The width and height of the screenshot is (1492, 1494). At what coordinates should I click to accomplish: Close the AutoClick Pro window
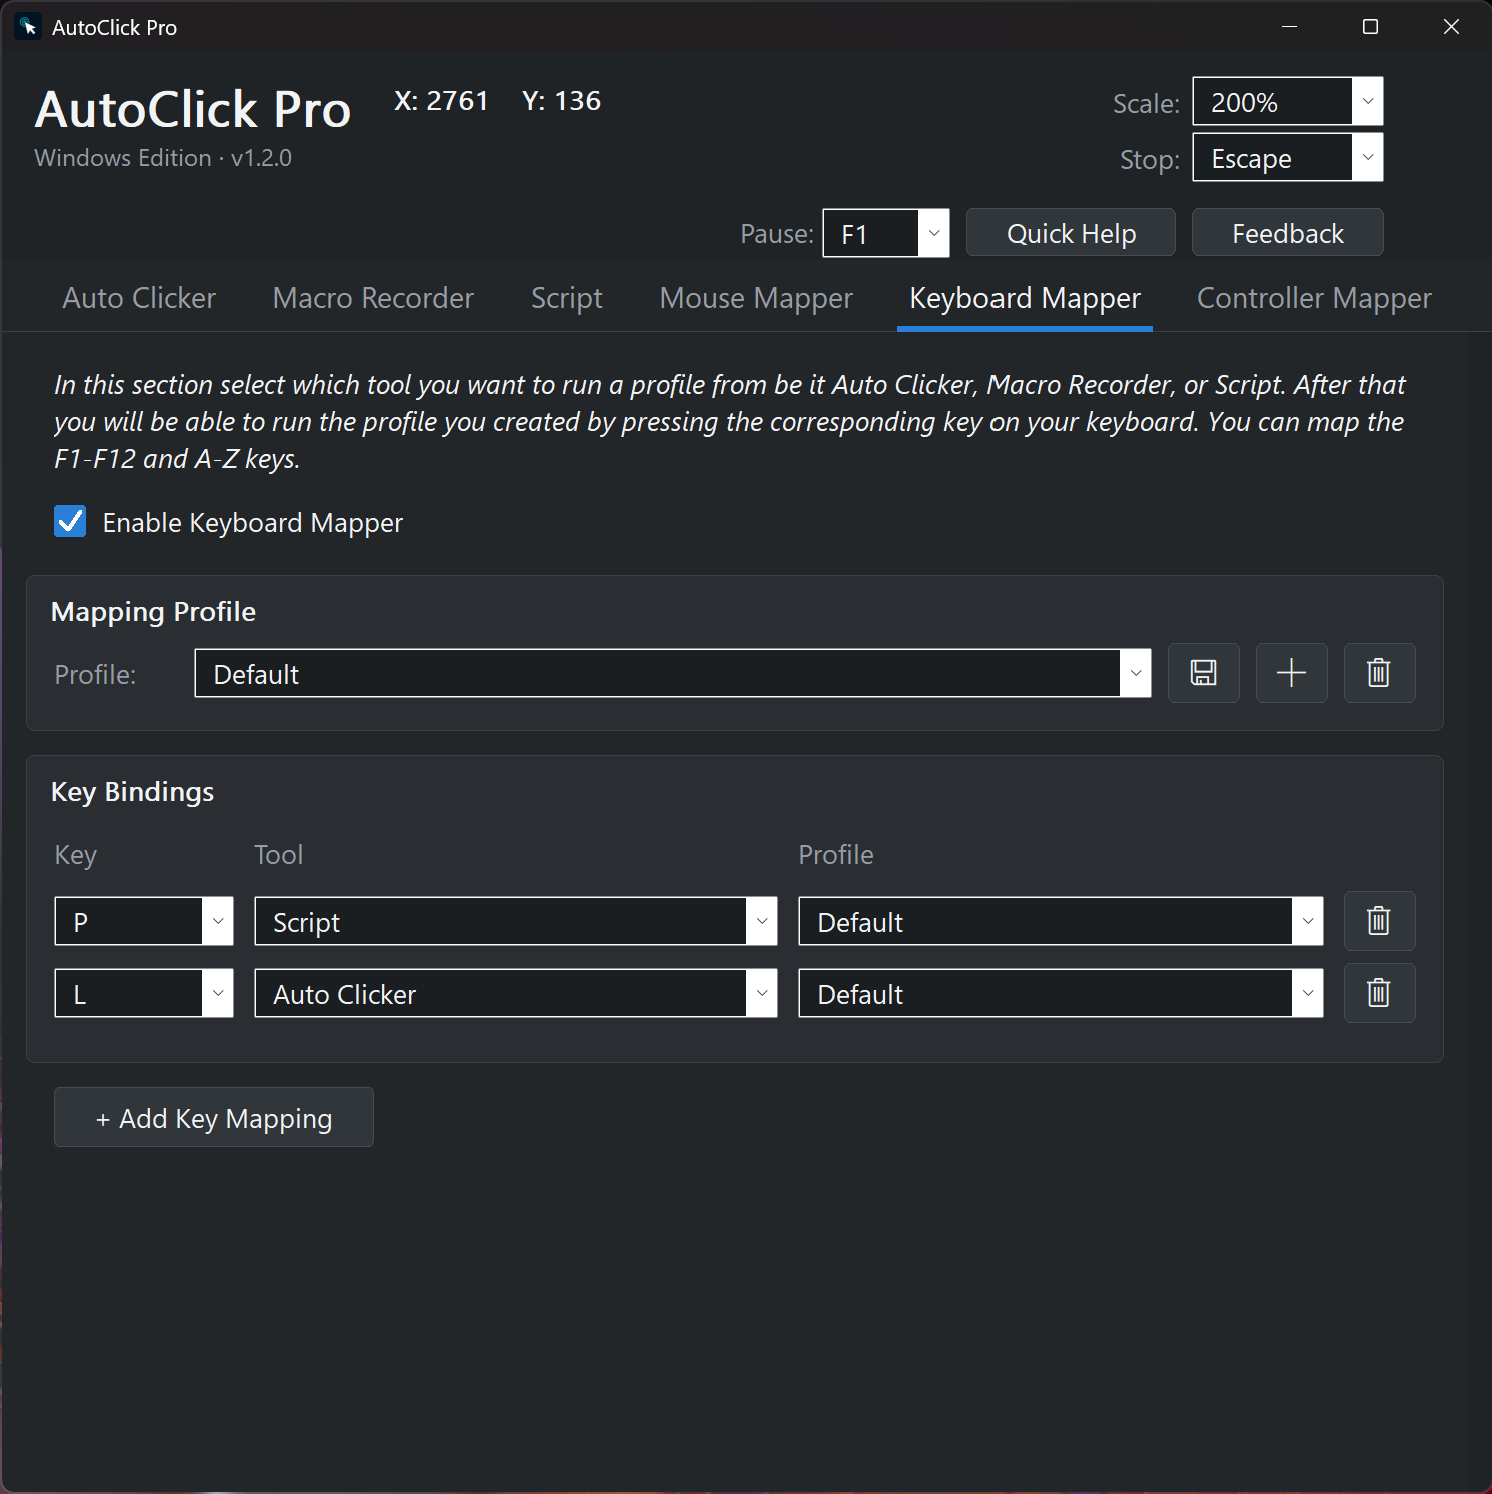pos(1451,27)
